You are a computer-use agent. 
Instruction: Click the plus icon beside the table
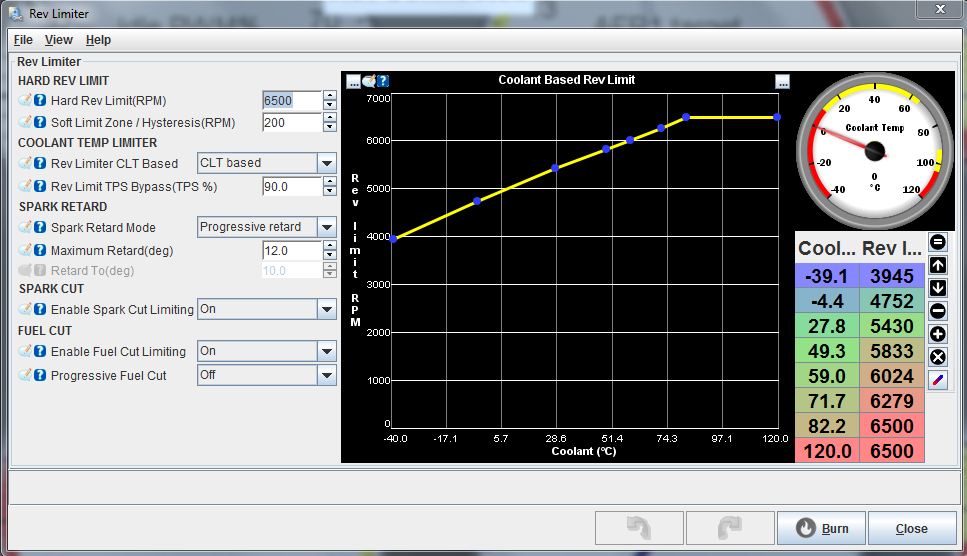[x=937, y=334]
